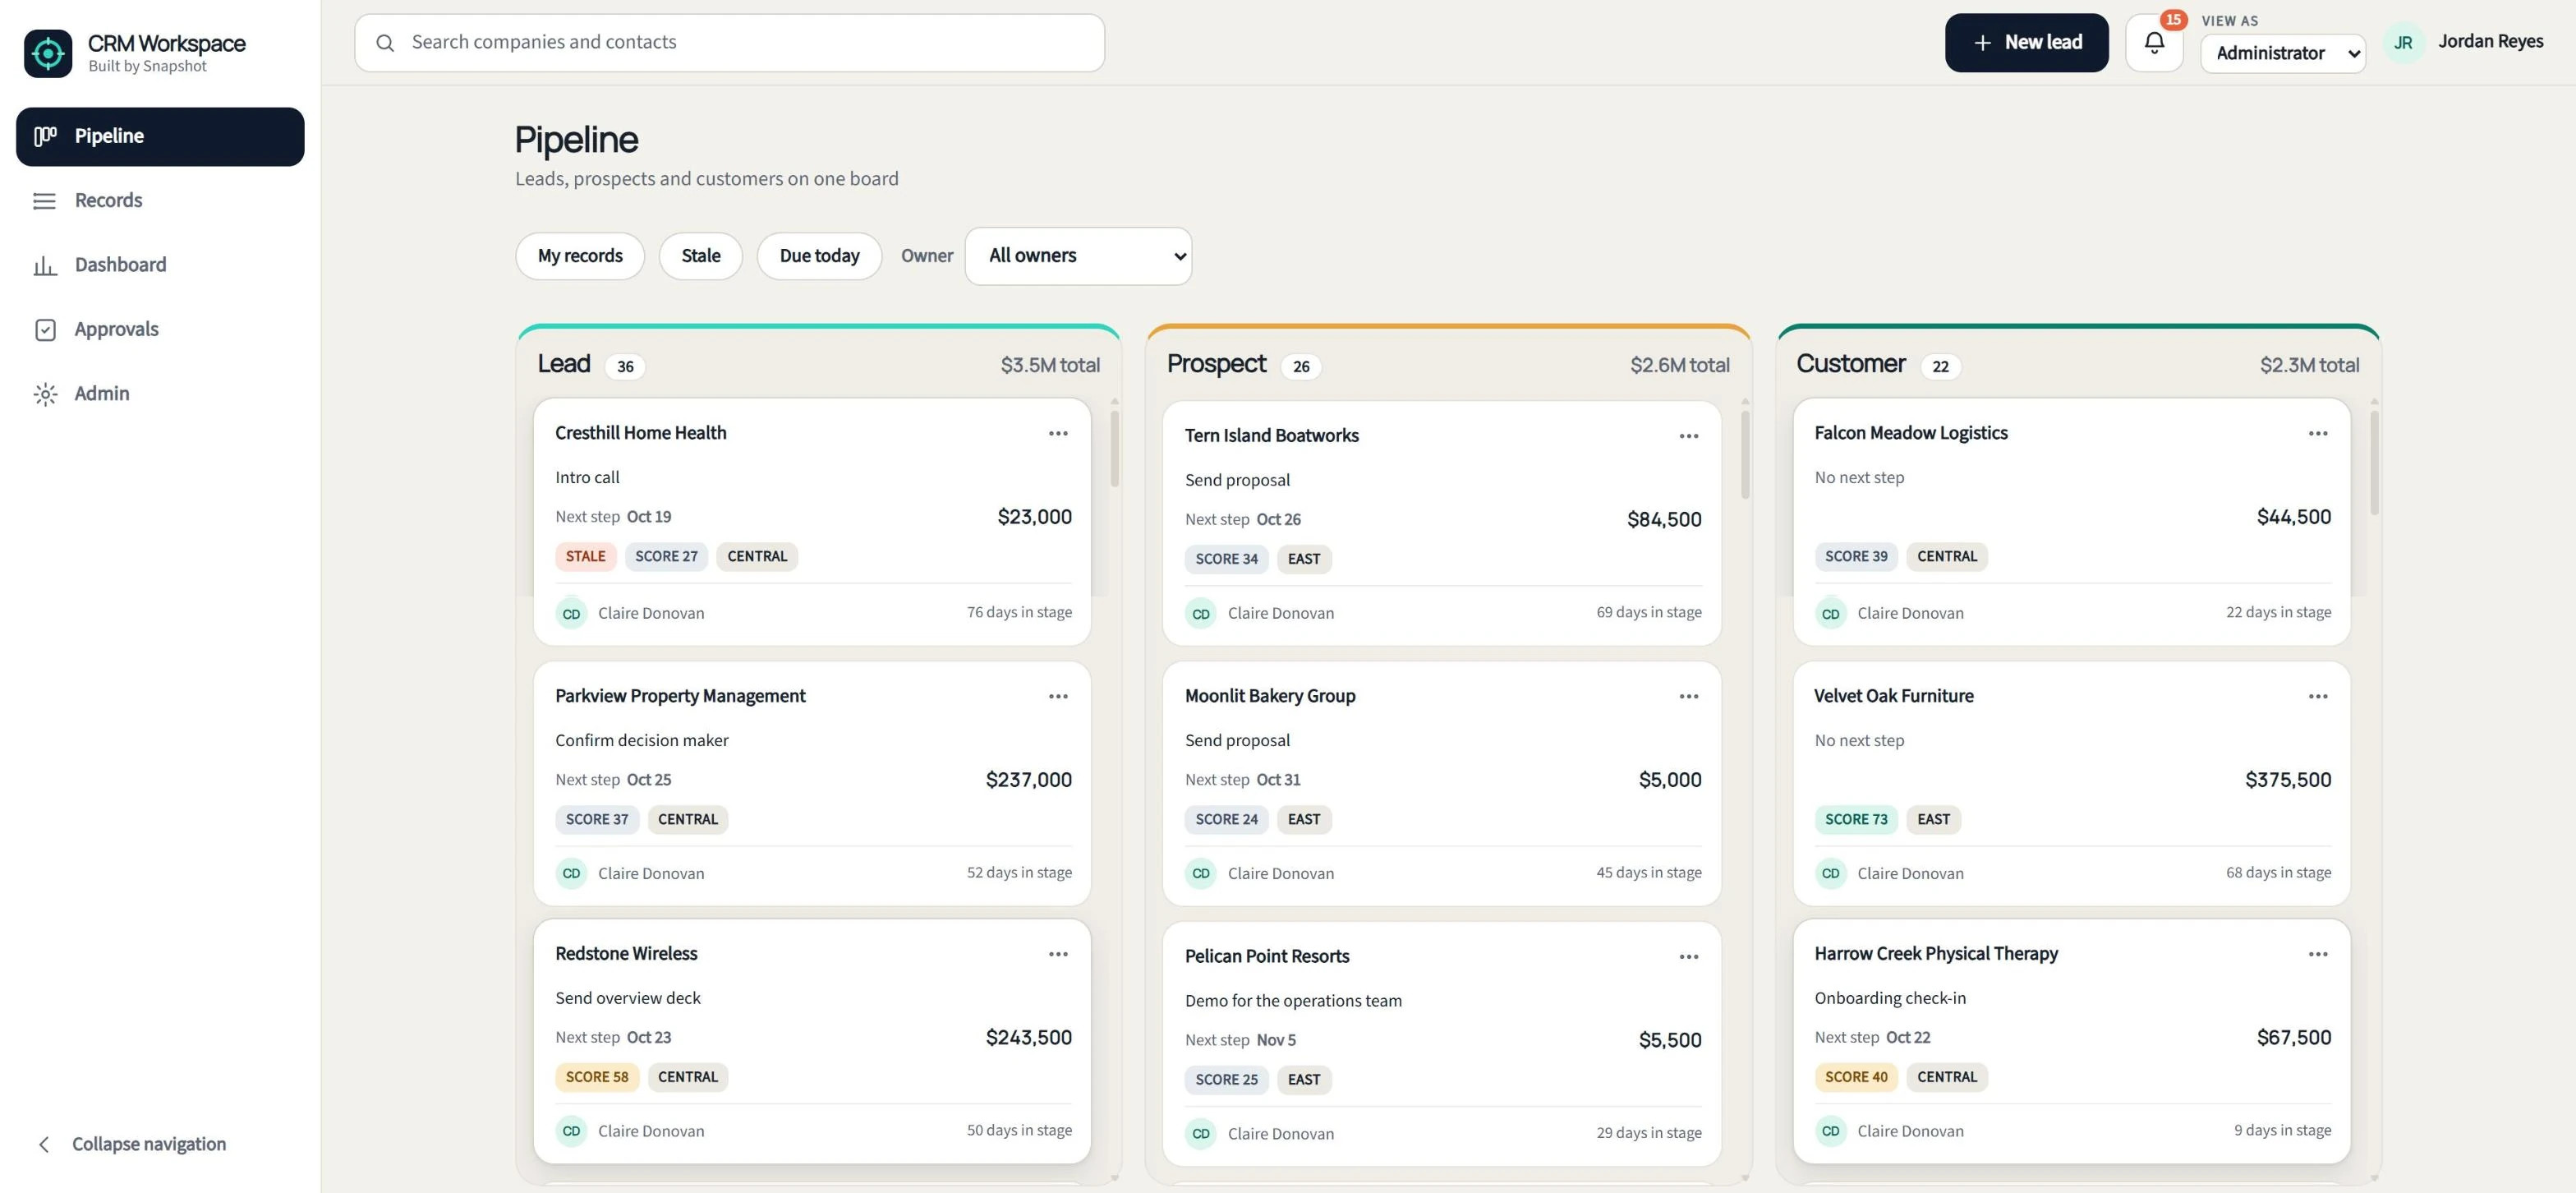The height and width of the screenshot is (1193, 2576).
Task: Toggle the My records filter
Action: click(580, 256)
